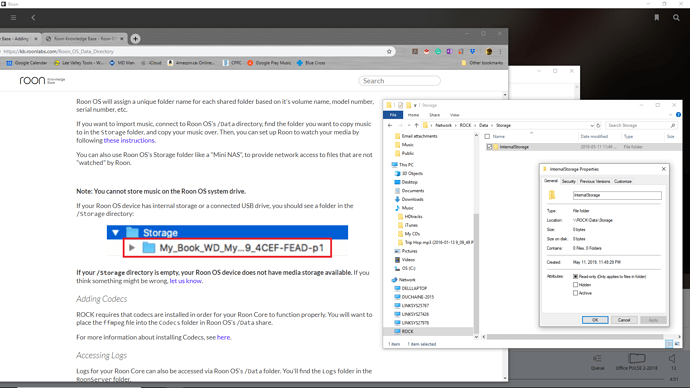This screenshot has height=388, width=690.
Task: Go back in Explorer
Action: [390, 125]
